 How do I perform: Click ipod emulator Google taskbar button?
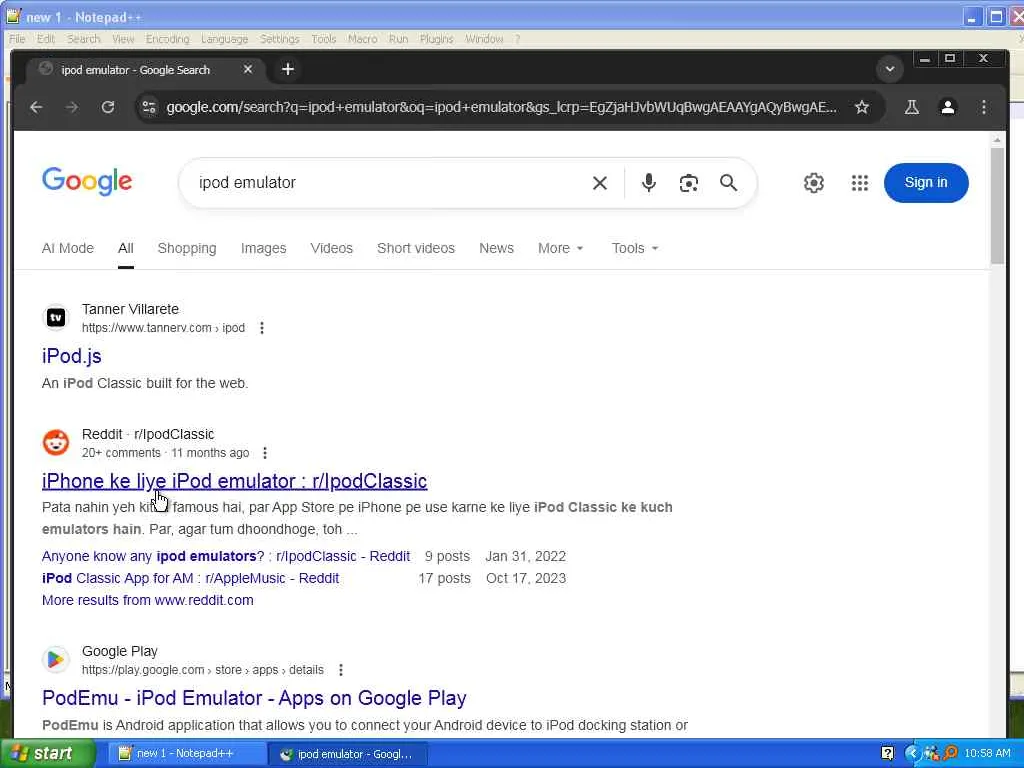(x=348, y=754)
